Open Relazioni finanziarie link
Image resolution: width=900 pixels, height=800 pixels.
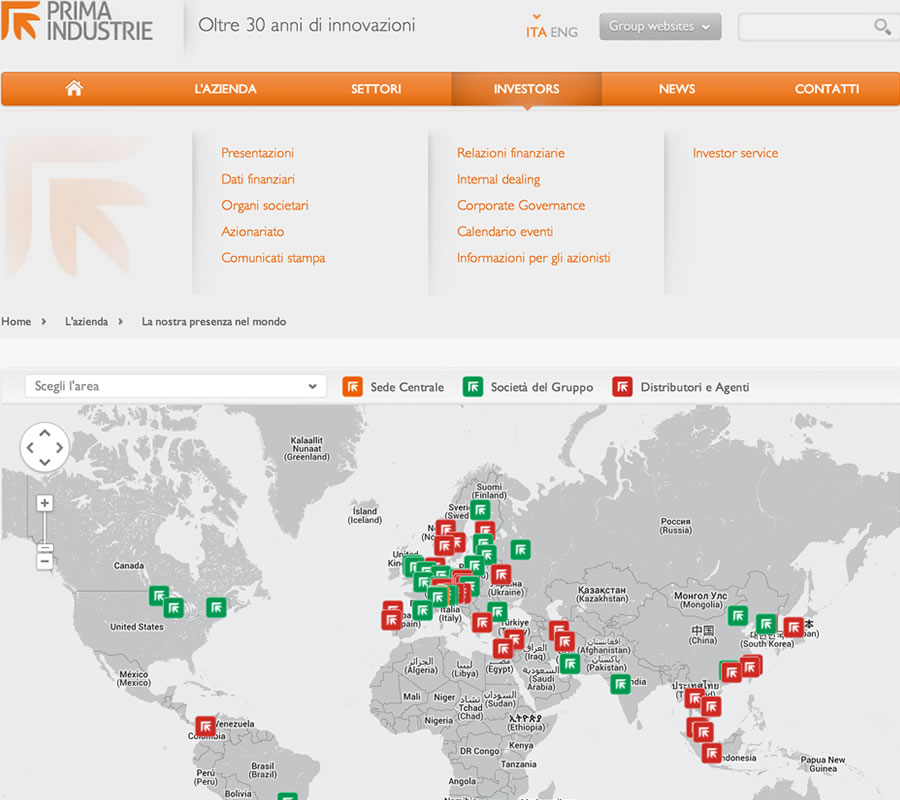coord(511,153)
